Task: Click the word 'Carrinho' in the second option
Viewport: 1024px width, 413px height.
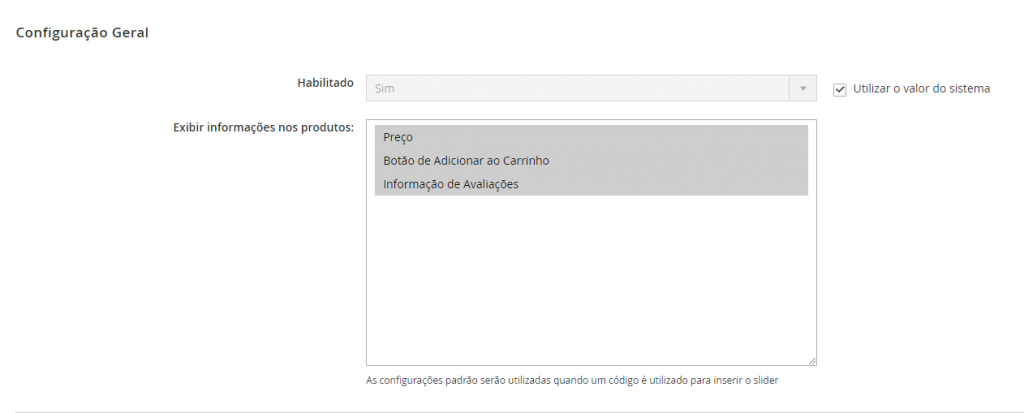Action: pos(526,161)
